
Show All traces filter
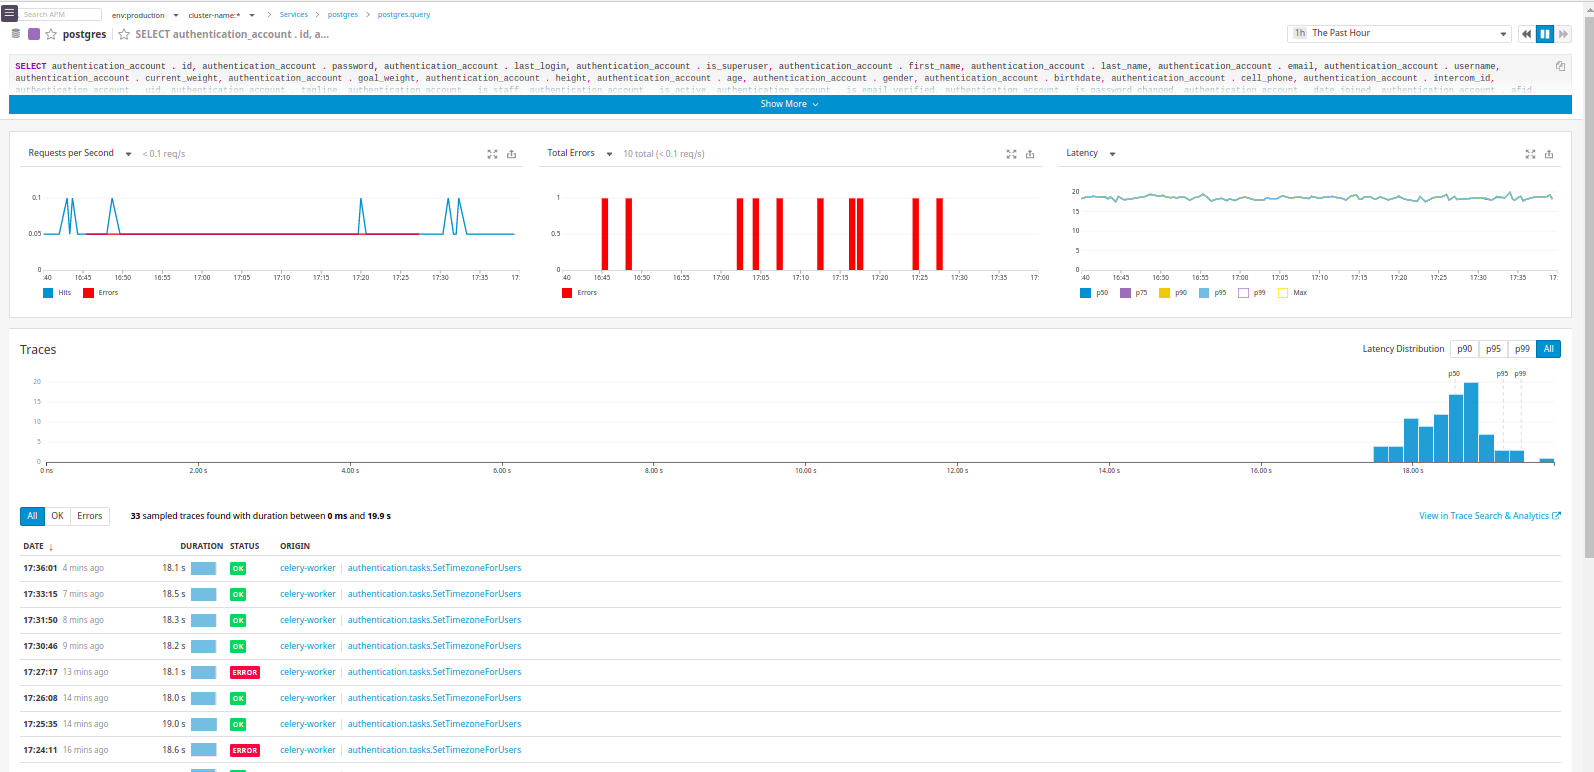(32, 516)
